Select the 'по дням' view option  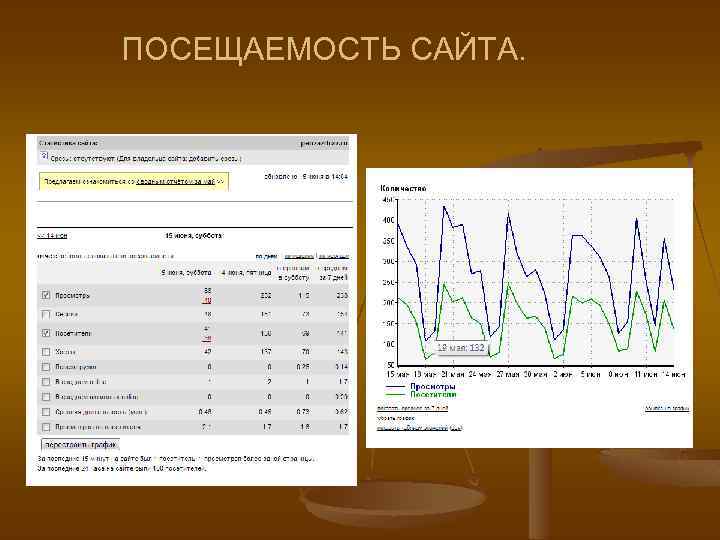click(x=266, y=256)
